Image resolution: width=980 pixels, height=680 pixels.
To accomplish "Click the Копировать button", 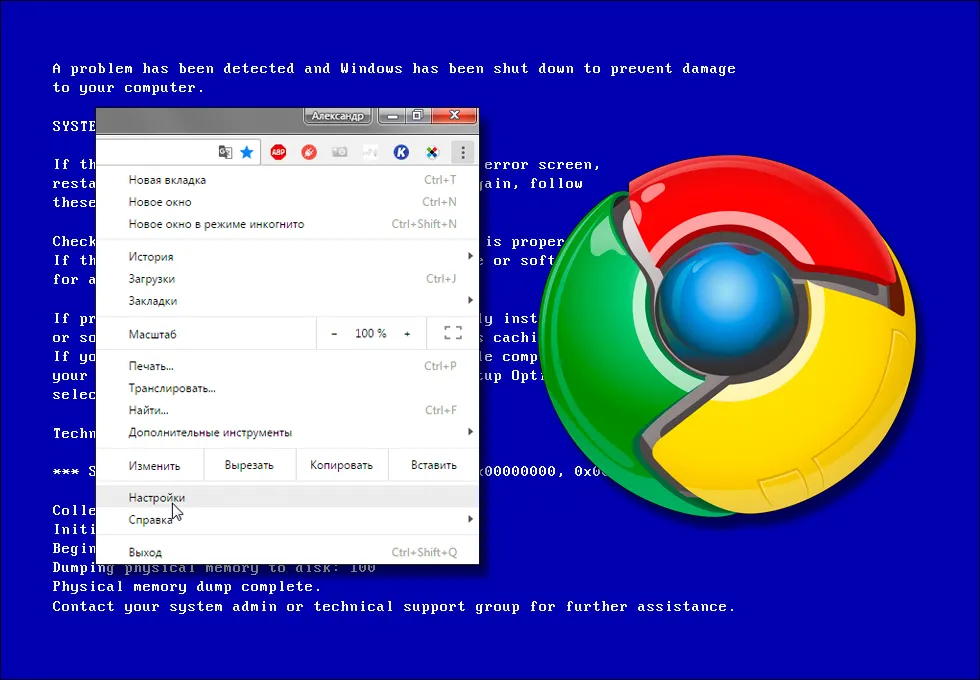I will pos(342,465).
